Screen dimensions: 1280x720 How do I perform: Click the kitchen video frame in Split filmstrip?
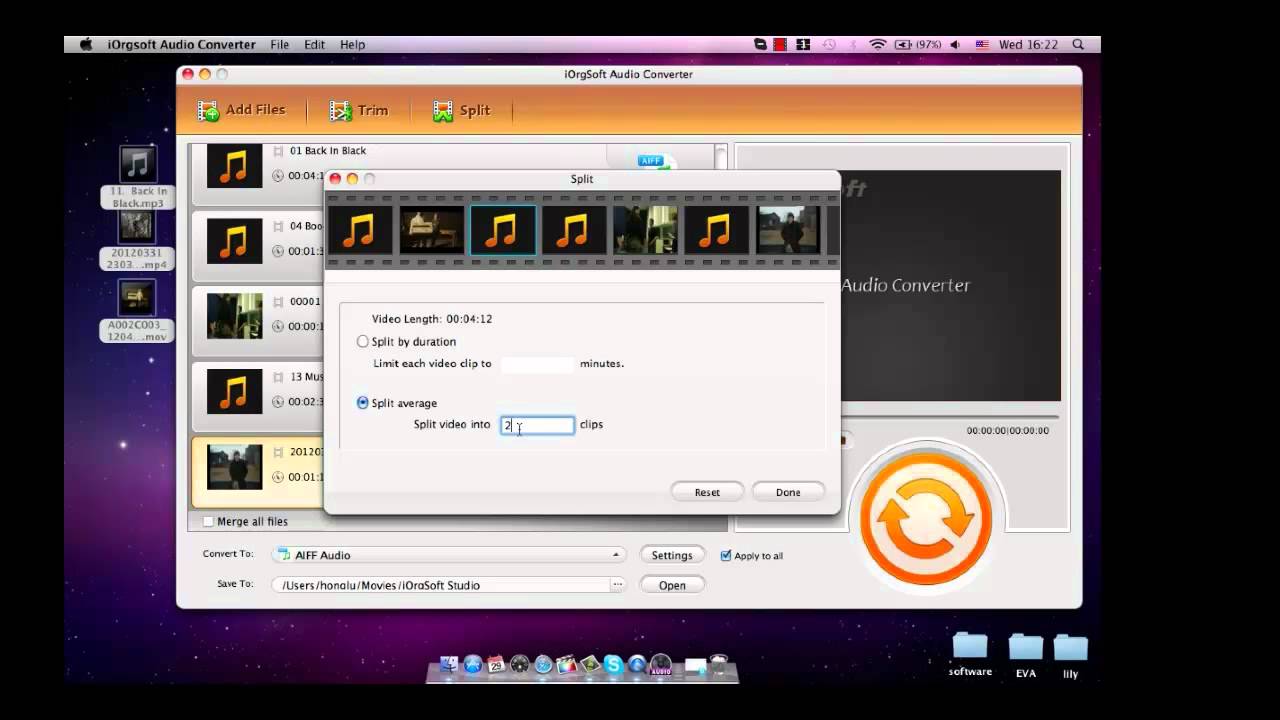coord(644,229)
